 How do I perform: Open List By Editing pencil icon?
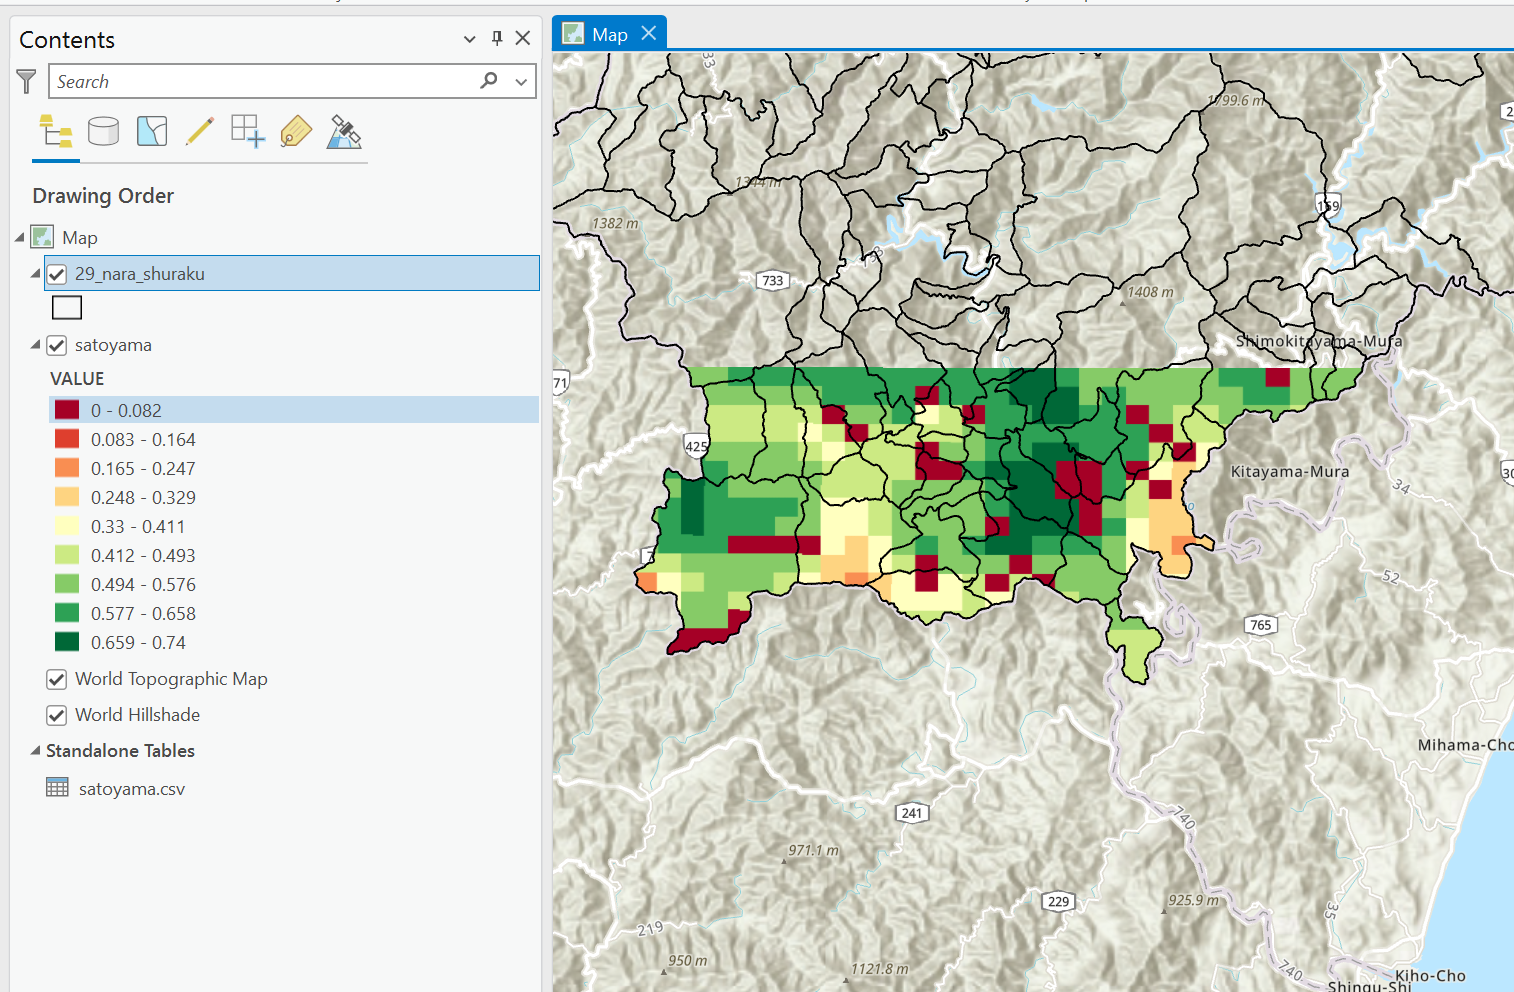click(200, 131)
